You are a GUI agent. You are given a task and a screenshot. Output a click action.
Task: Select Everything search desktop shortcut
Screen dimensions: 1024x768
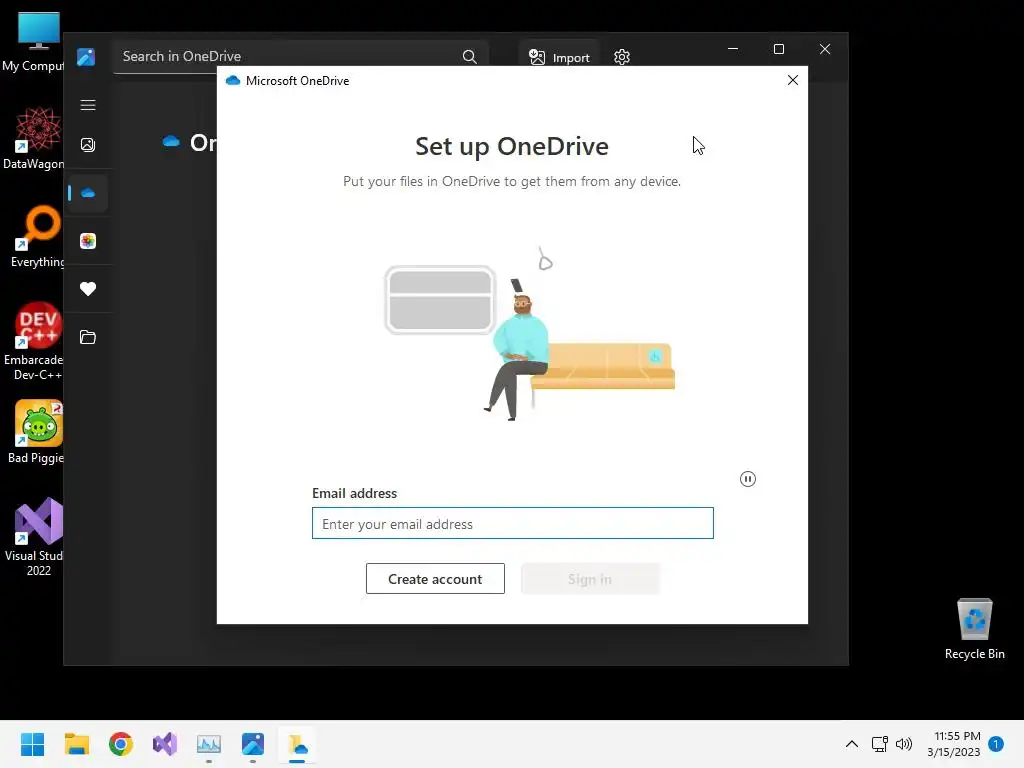click(38, 236)
